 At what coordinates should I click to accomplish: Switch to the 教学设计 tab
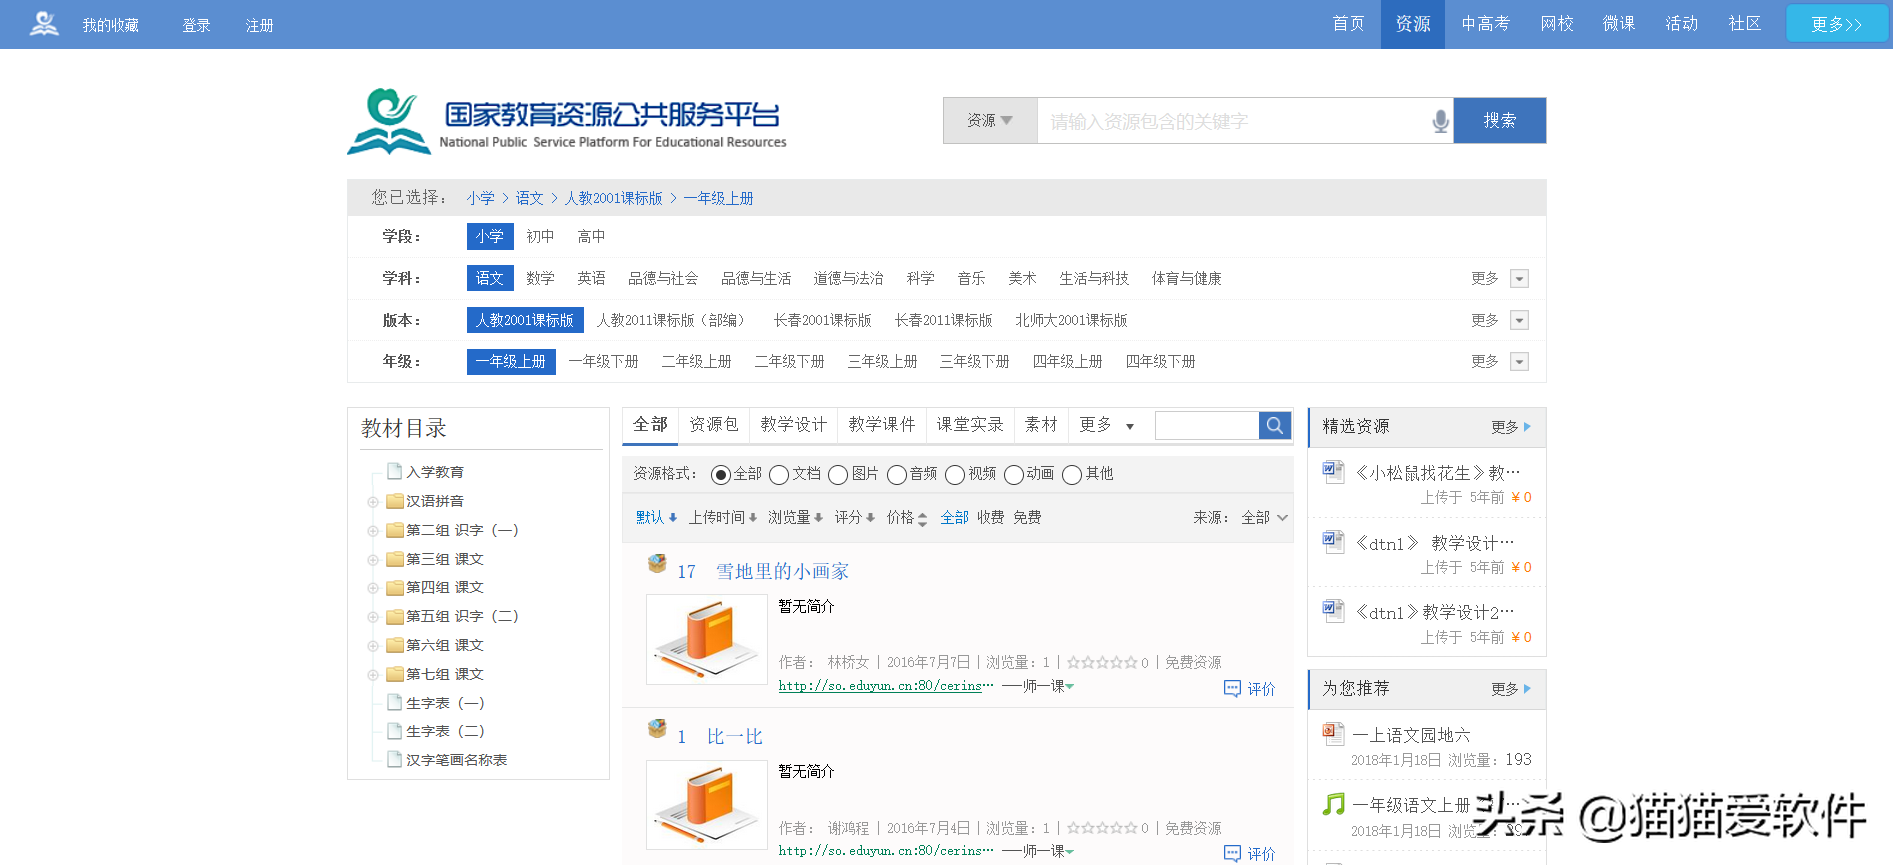pos(794,425)
